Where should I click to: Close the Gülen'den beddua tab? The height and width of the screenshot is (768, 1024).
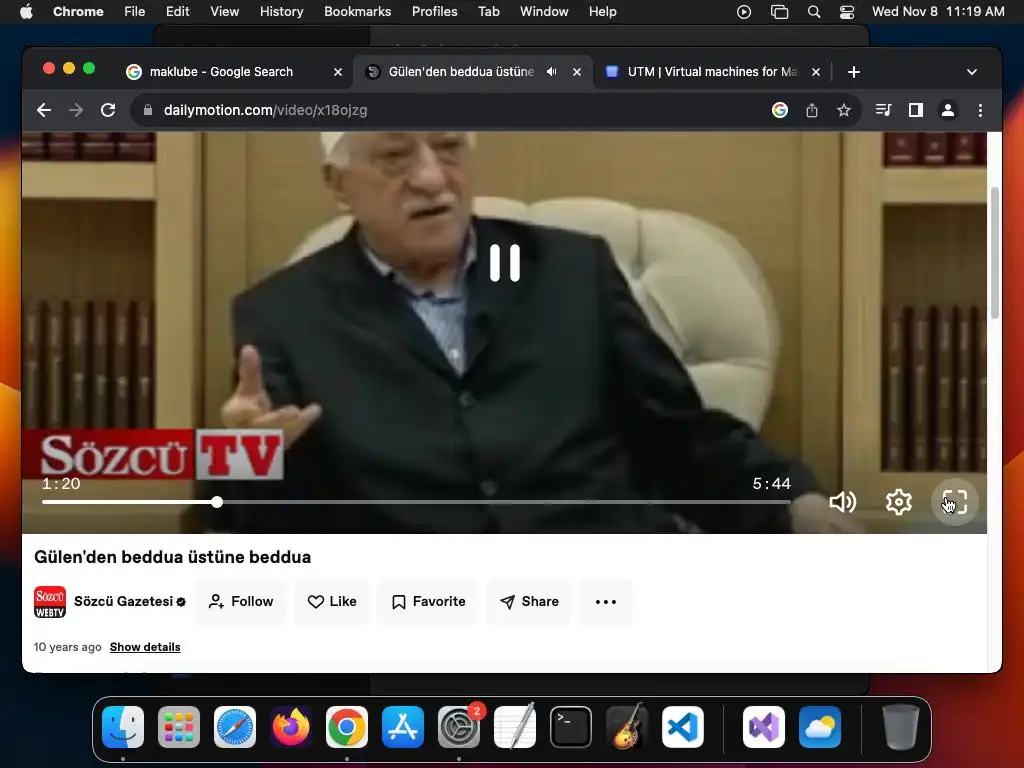tap(577, 72)
